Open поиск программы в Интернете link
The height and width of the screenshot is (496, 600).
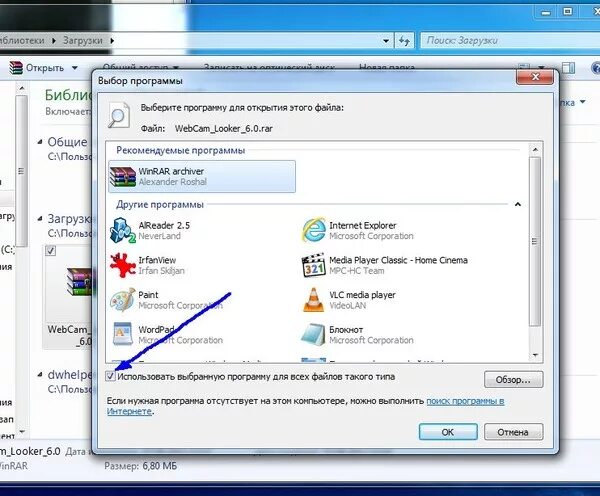pos(465,401)
